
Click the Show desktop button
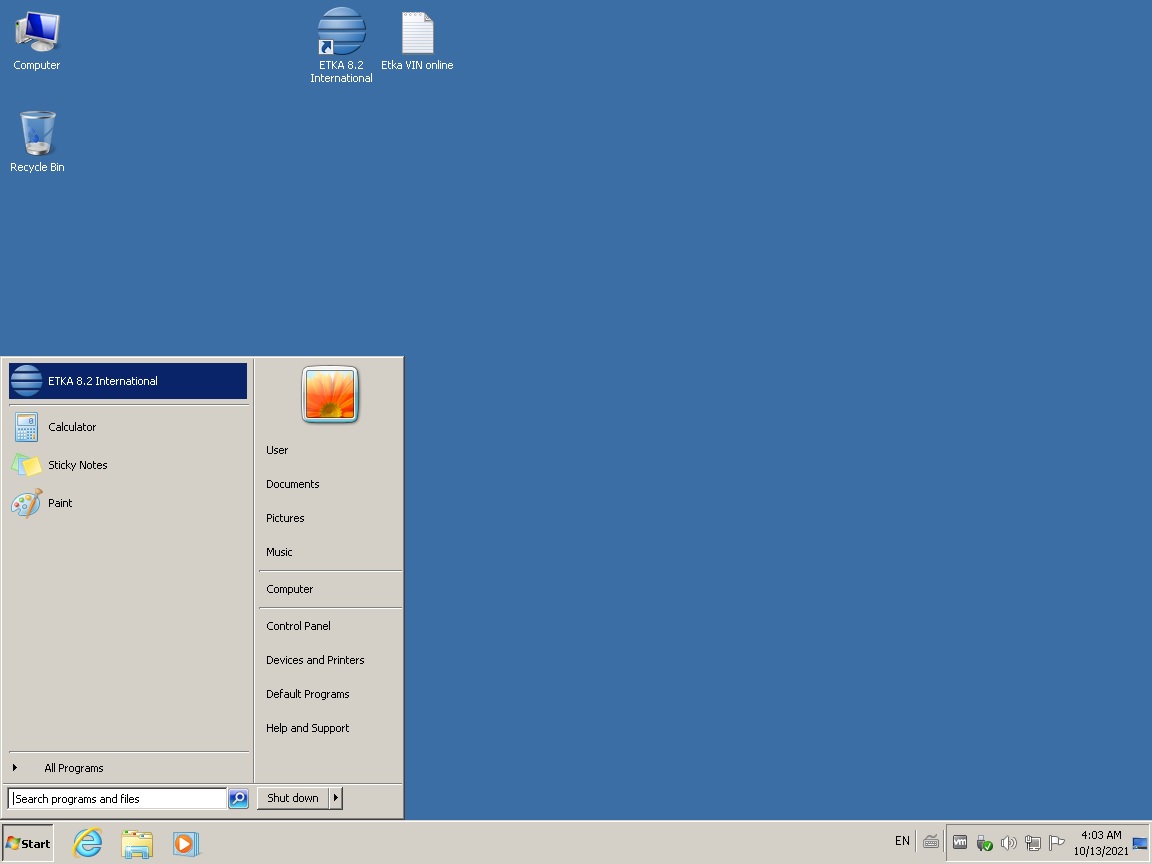coord(1141,843)
